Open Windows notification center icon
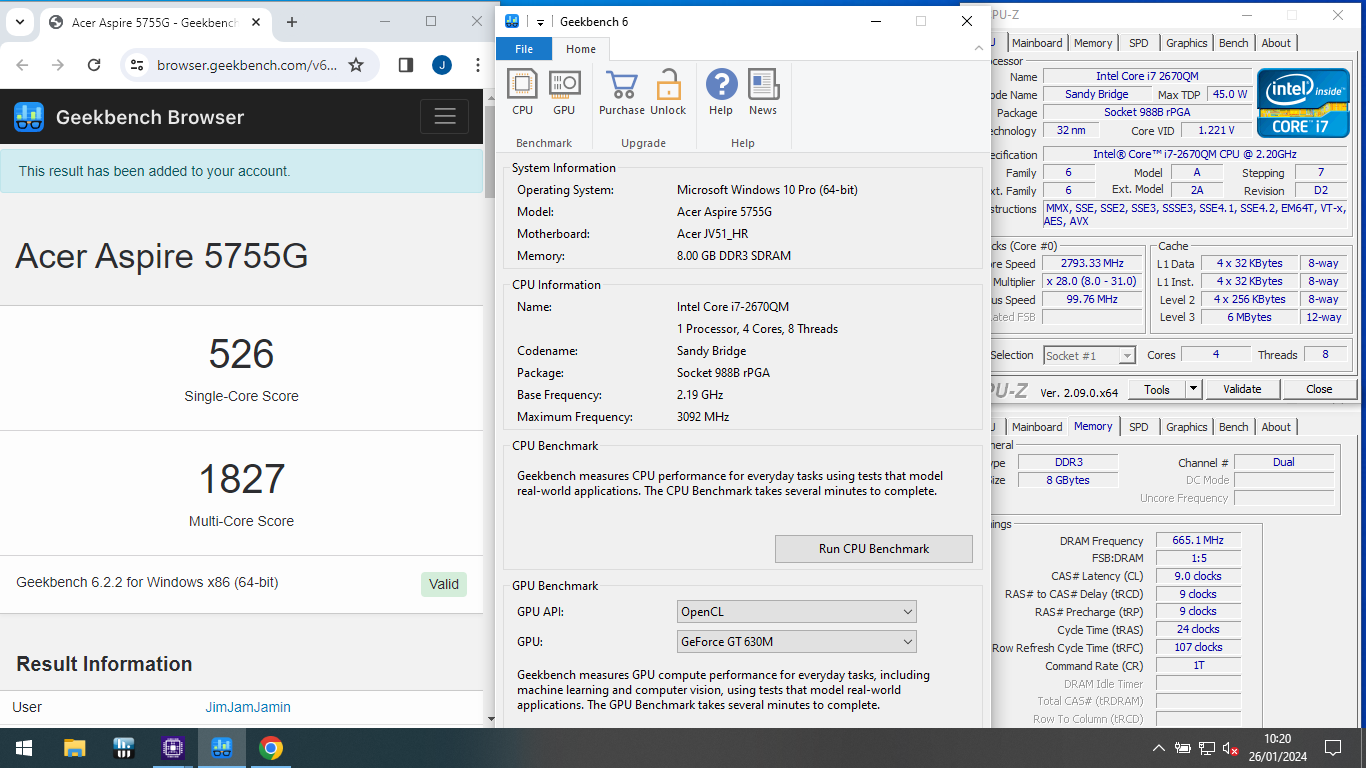The image size is (1366, 768). pos(1332,748)
